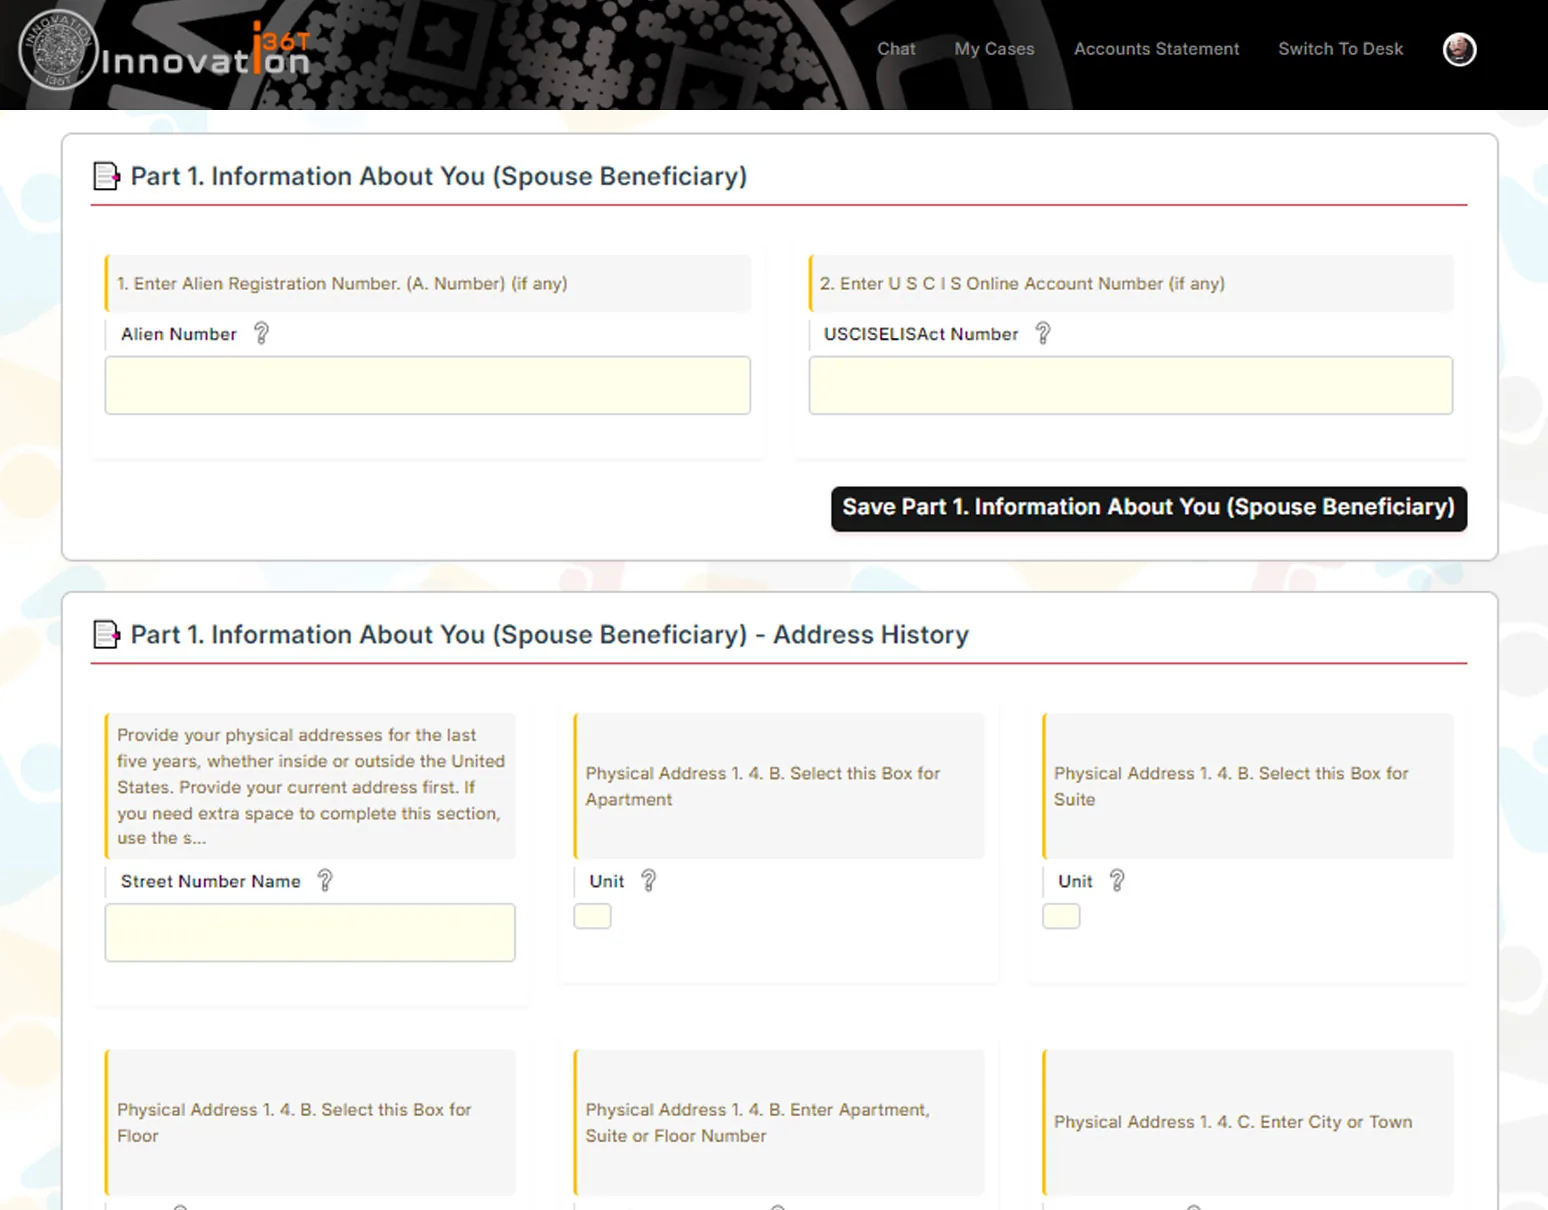Check the Apartment unit checkbox
Image resolution: width=1548 pixels, height=1210 pixels.
pyautogui.click(x=592, y=916)
